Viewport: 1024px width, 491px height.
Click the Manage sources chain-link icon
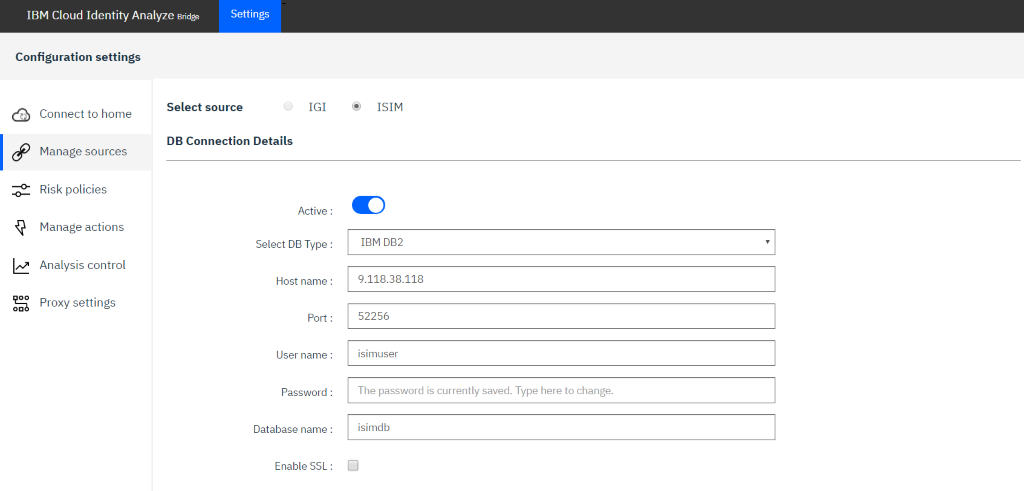pyautogui.click(x=22, y=152)
